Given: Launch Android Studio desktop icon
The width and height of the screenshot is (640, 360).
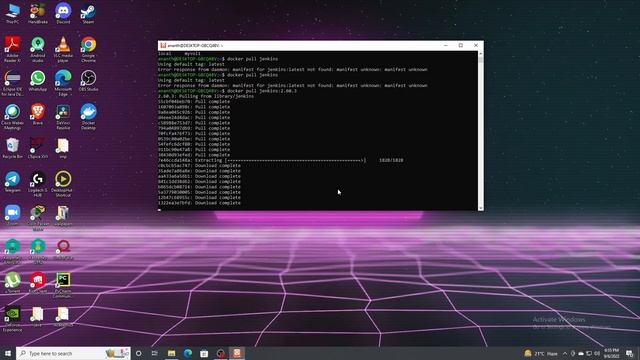Looking at the screenshot, I should point(38,49).
